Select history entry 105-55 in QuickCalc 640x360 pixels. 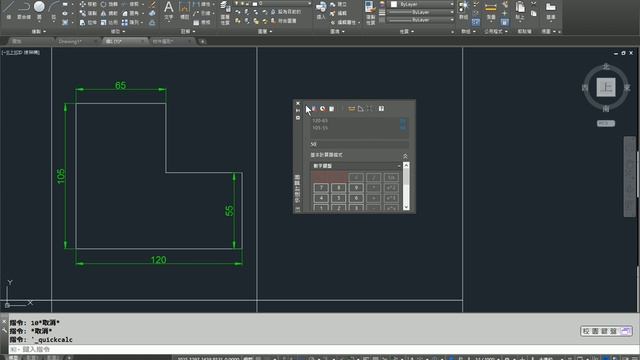tap(320, 128)
